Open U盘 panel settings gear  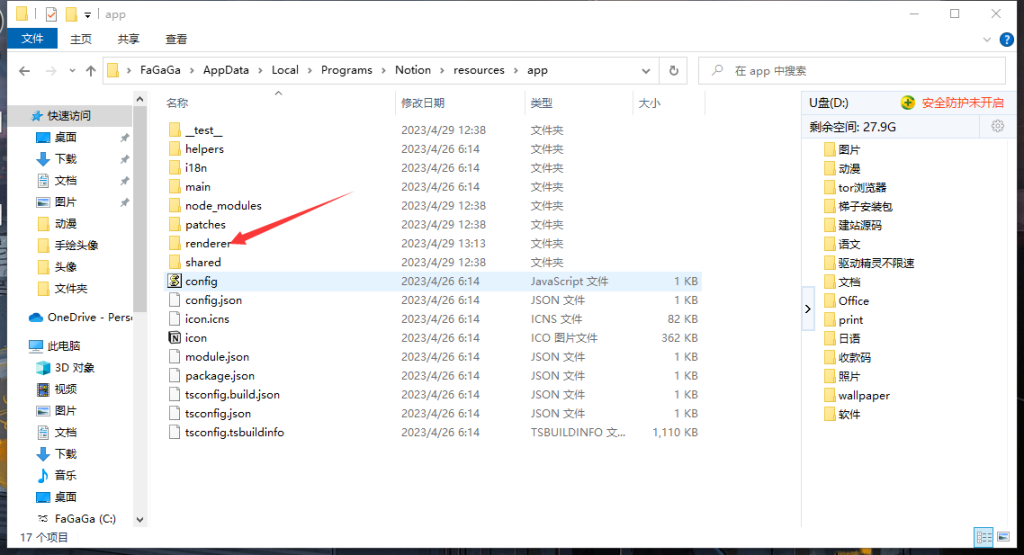coord(997,126)
